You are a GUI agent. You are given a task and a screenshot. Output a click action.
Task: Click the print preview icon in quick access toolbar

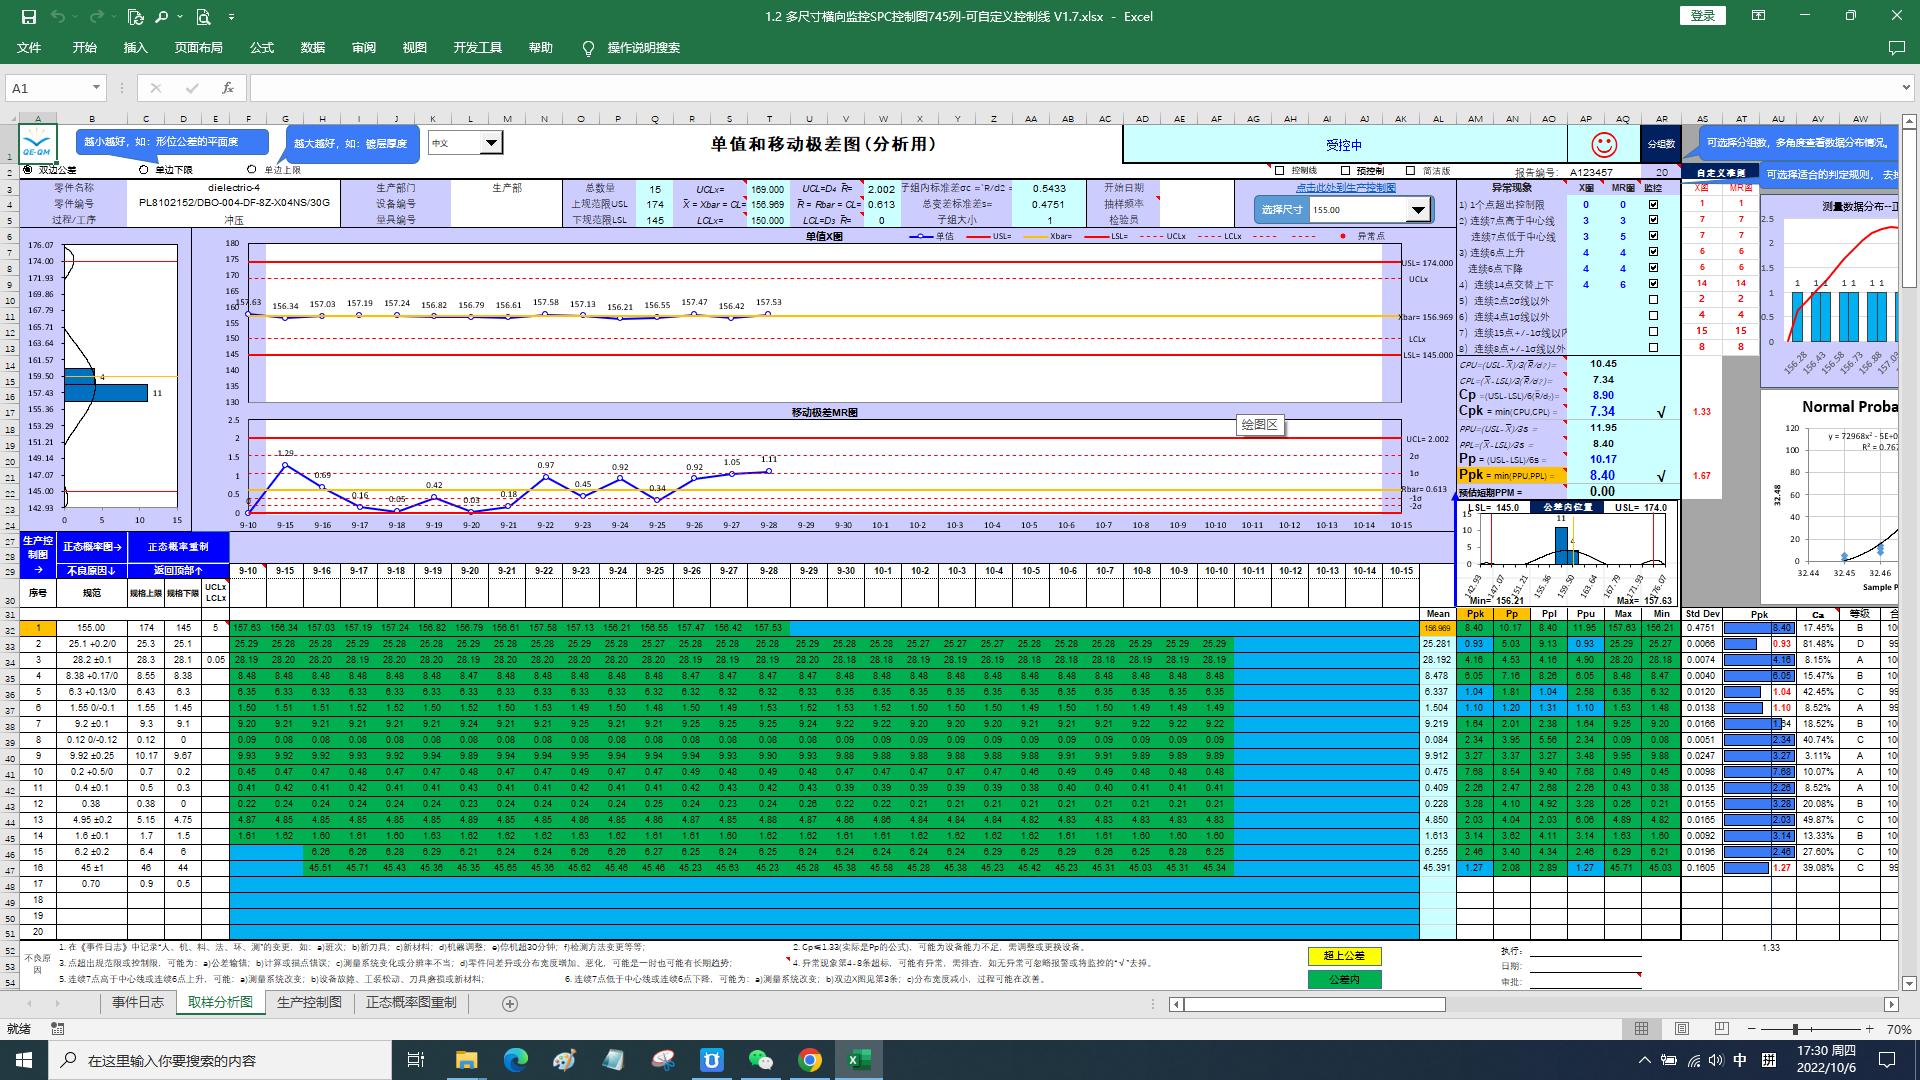203,17
